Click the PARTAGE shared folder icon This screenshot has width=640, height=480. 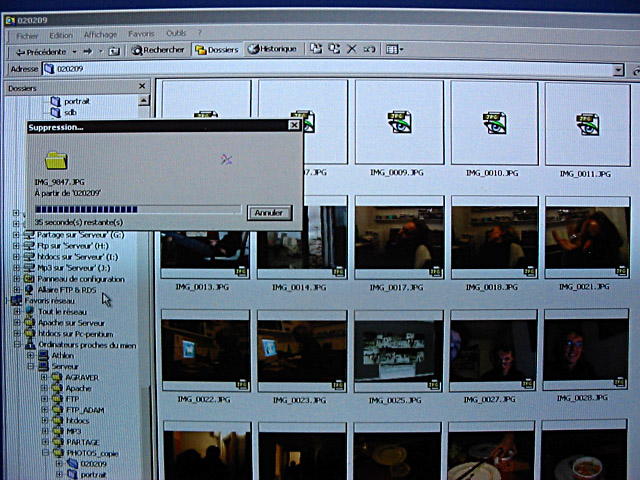[57, 442]
